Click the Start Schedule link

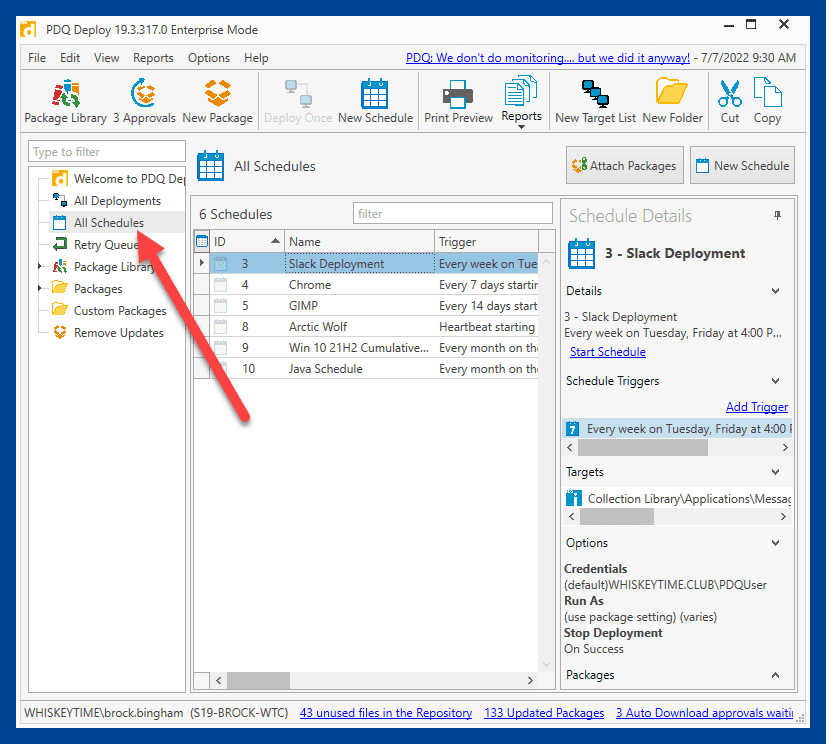coord(607,352)
